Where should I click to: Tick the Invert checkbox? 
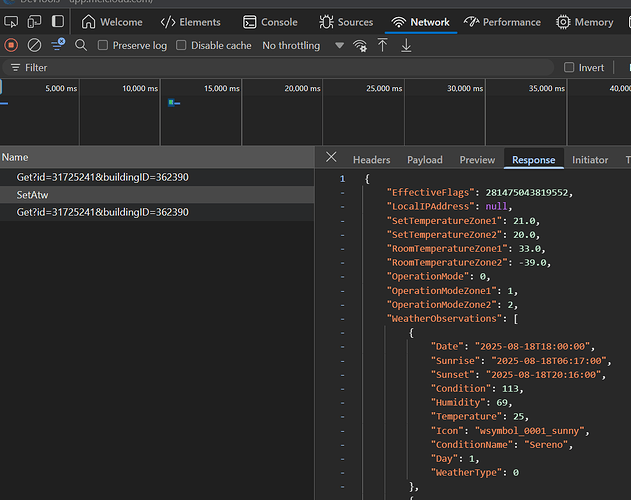(569, 67)
